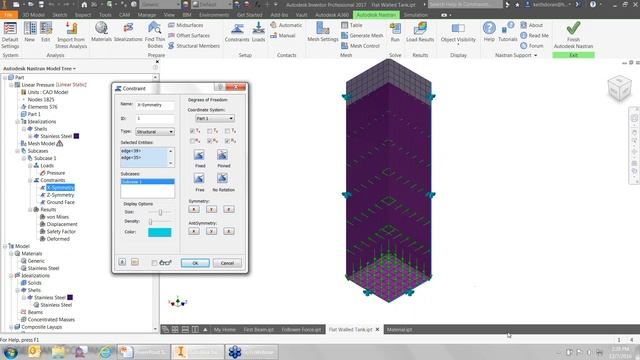Open Object Visibility options
This screenshot has height=360, width=640.
pos(458,33)
